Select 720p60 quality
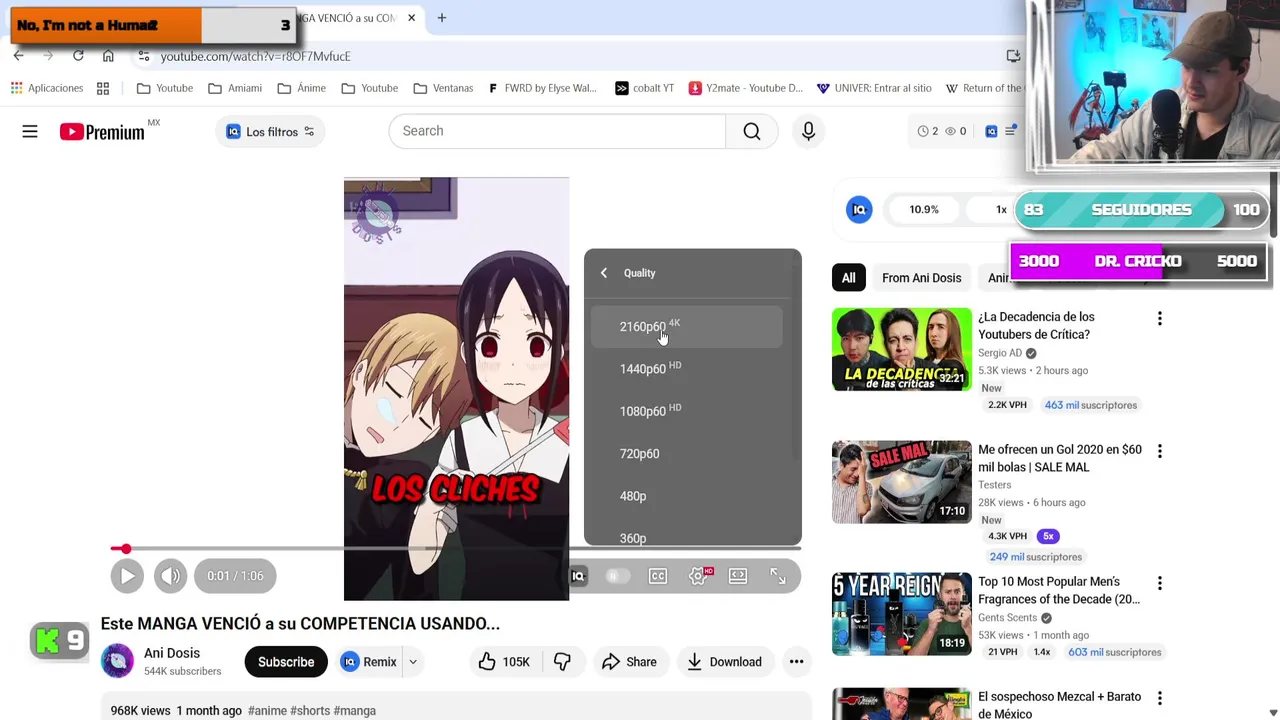 (687, 454)
